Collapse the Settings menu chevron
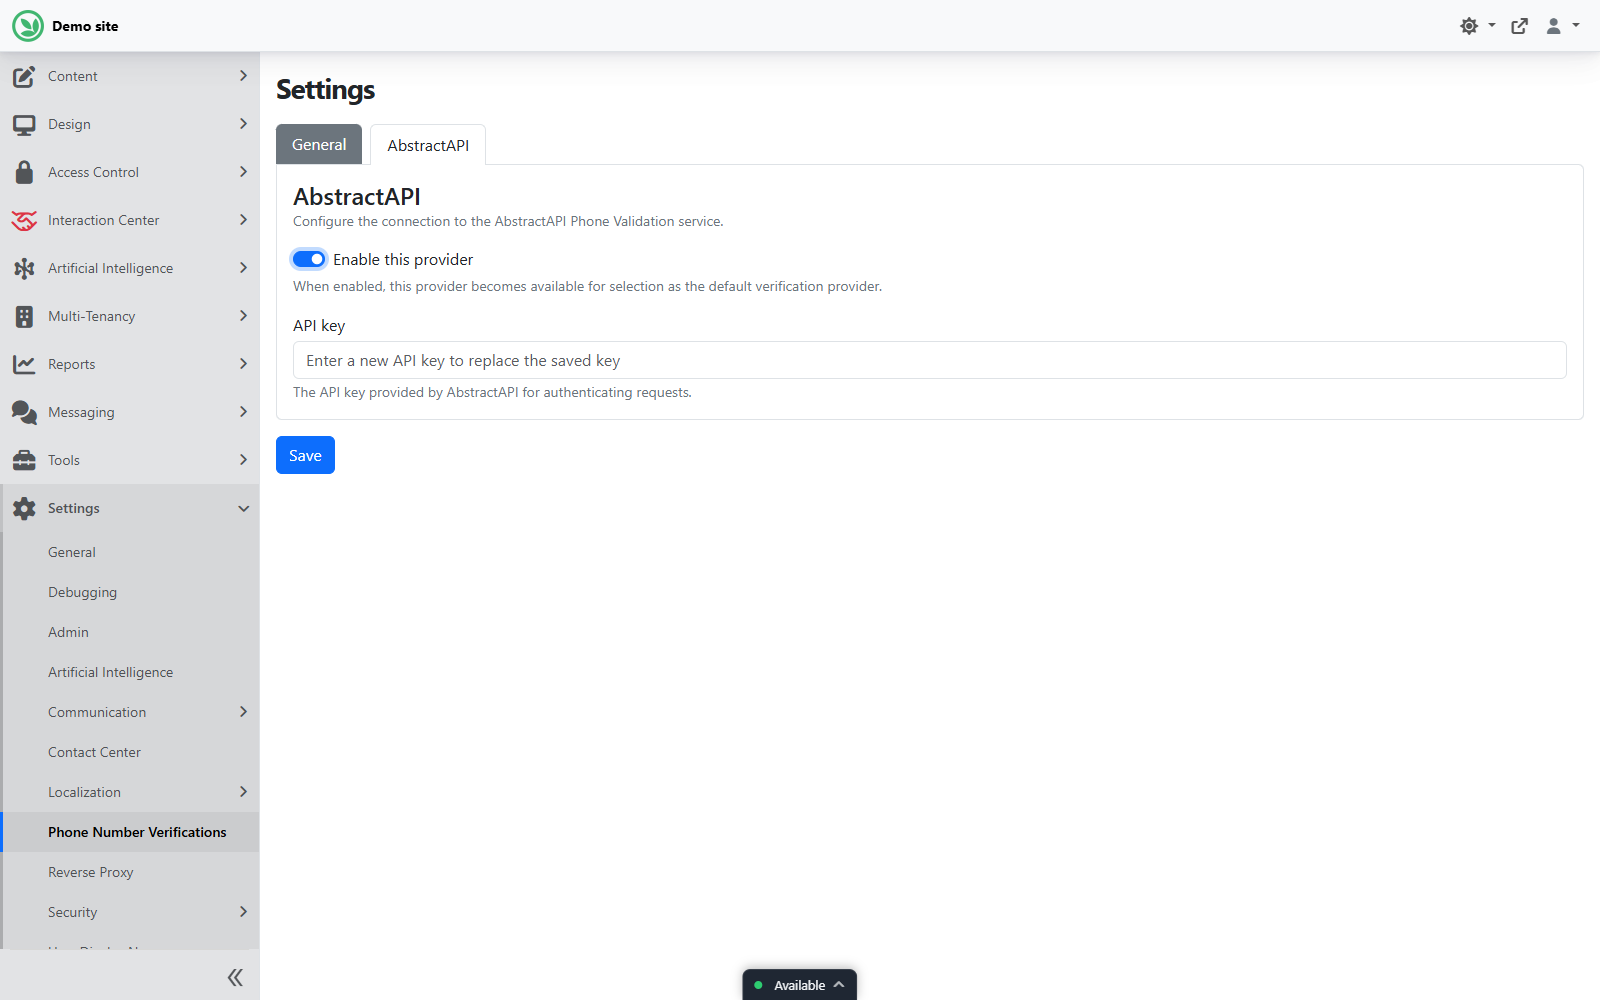 243,508
